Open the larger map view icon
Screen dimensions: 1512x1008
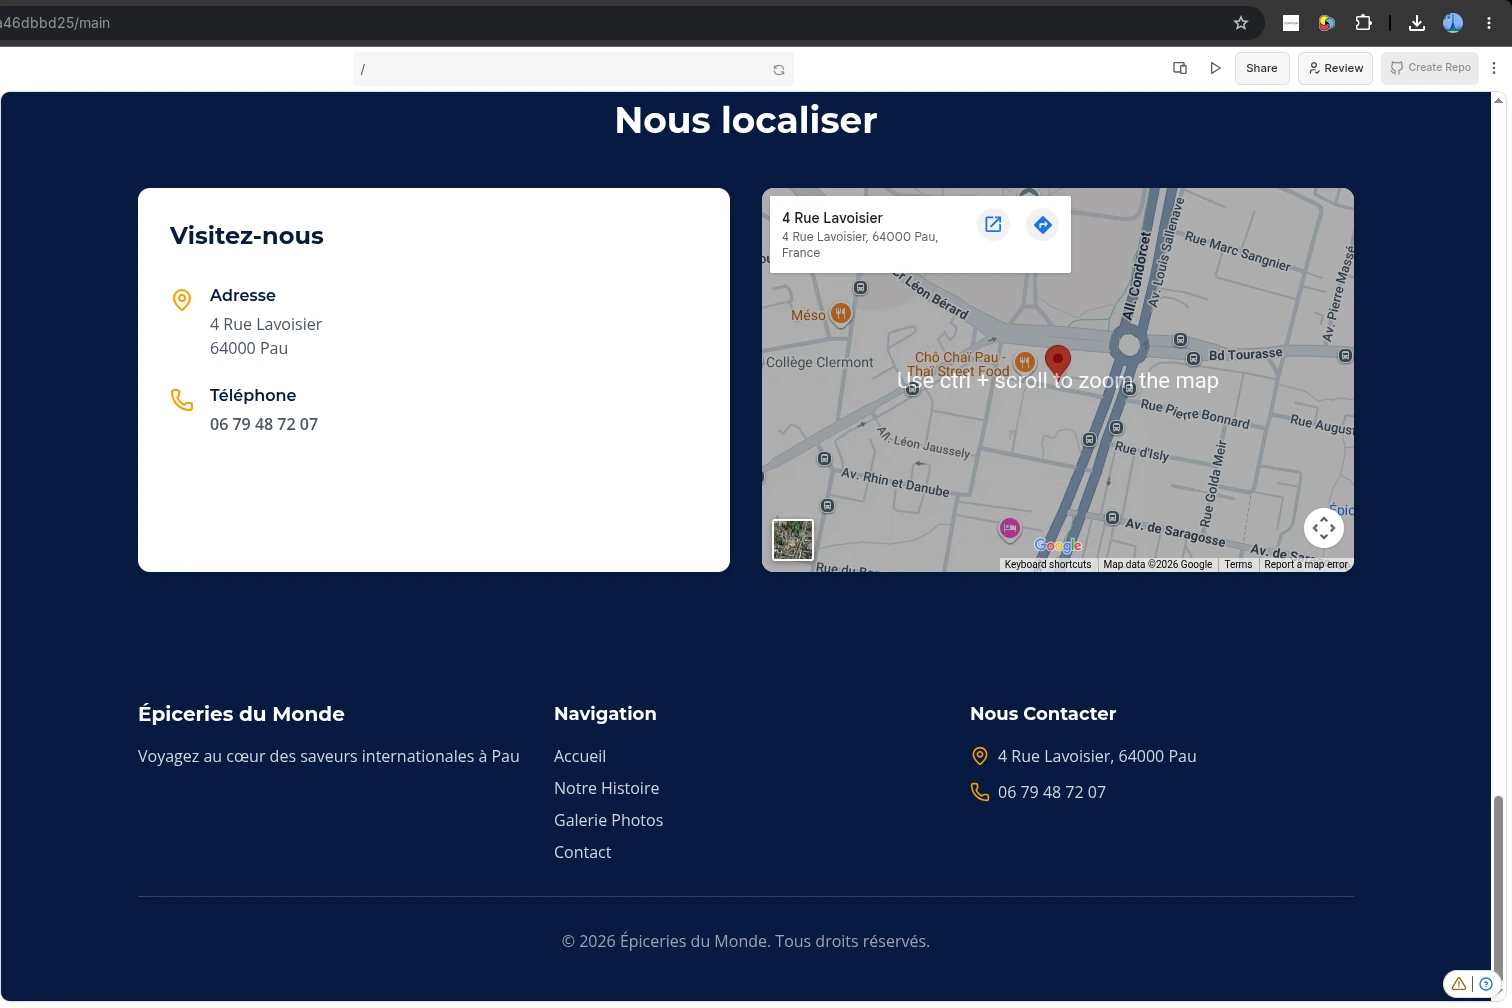pyautogui.click(x=993, y=225)
